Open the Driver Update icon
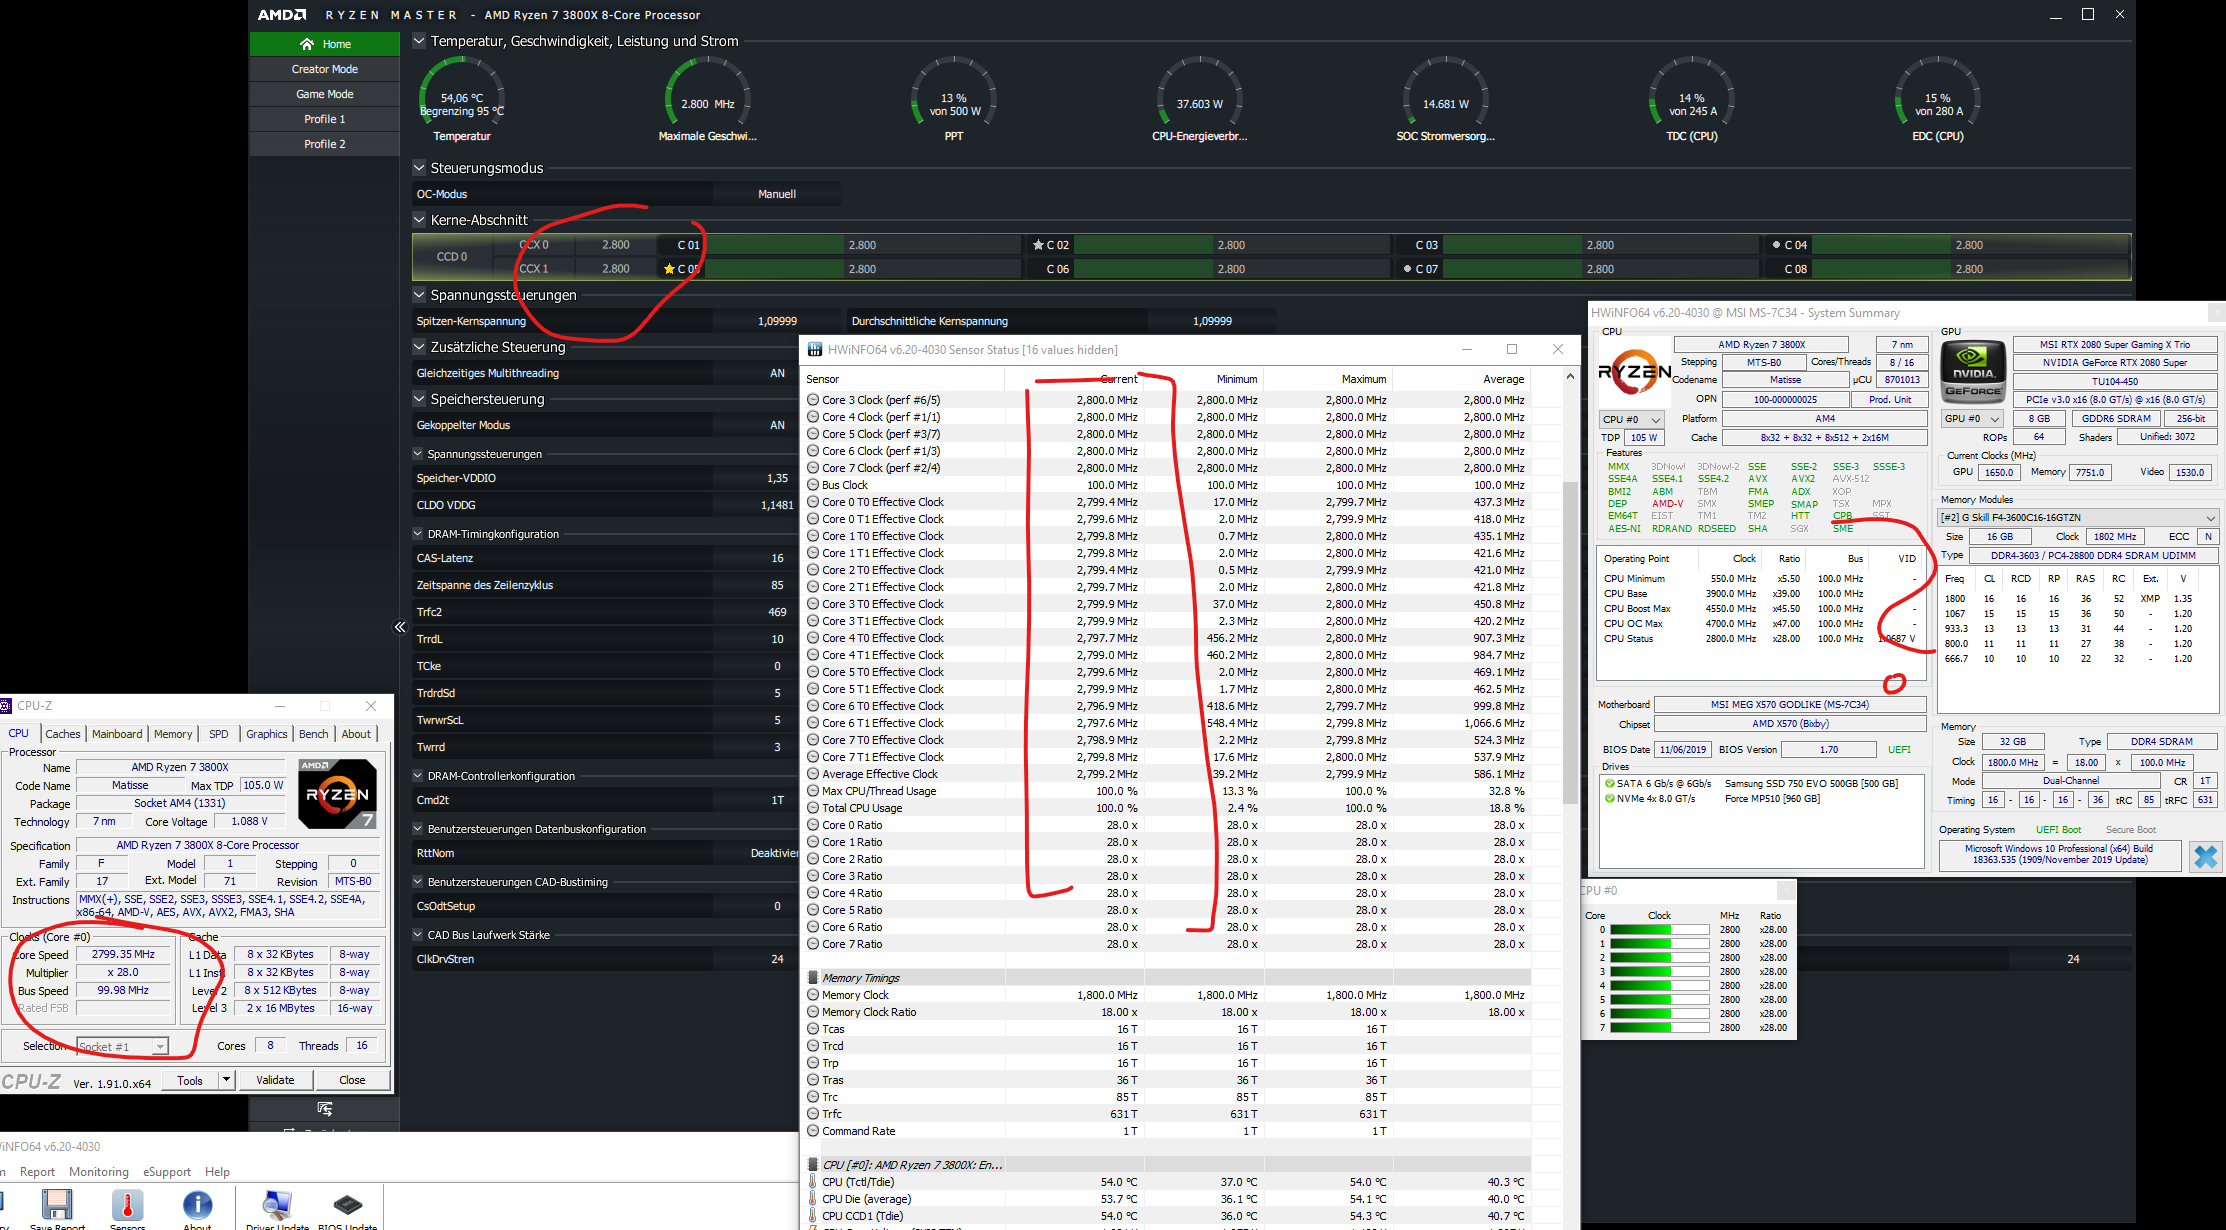 tap(277, 1205)
